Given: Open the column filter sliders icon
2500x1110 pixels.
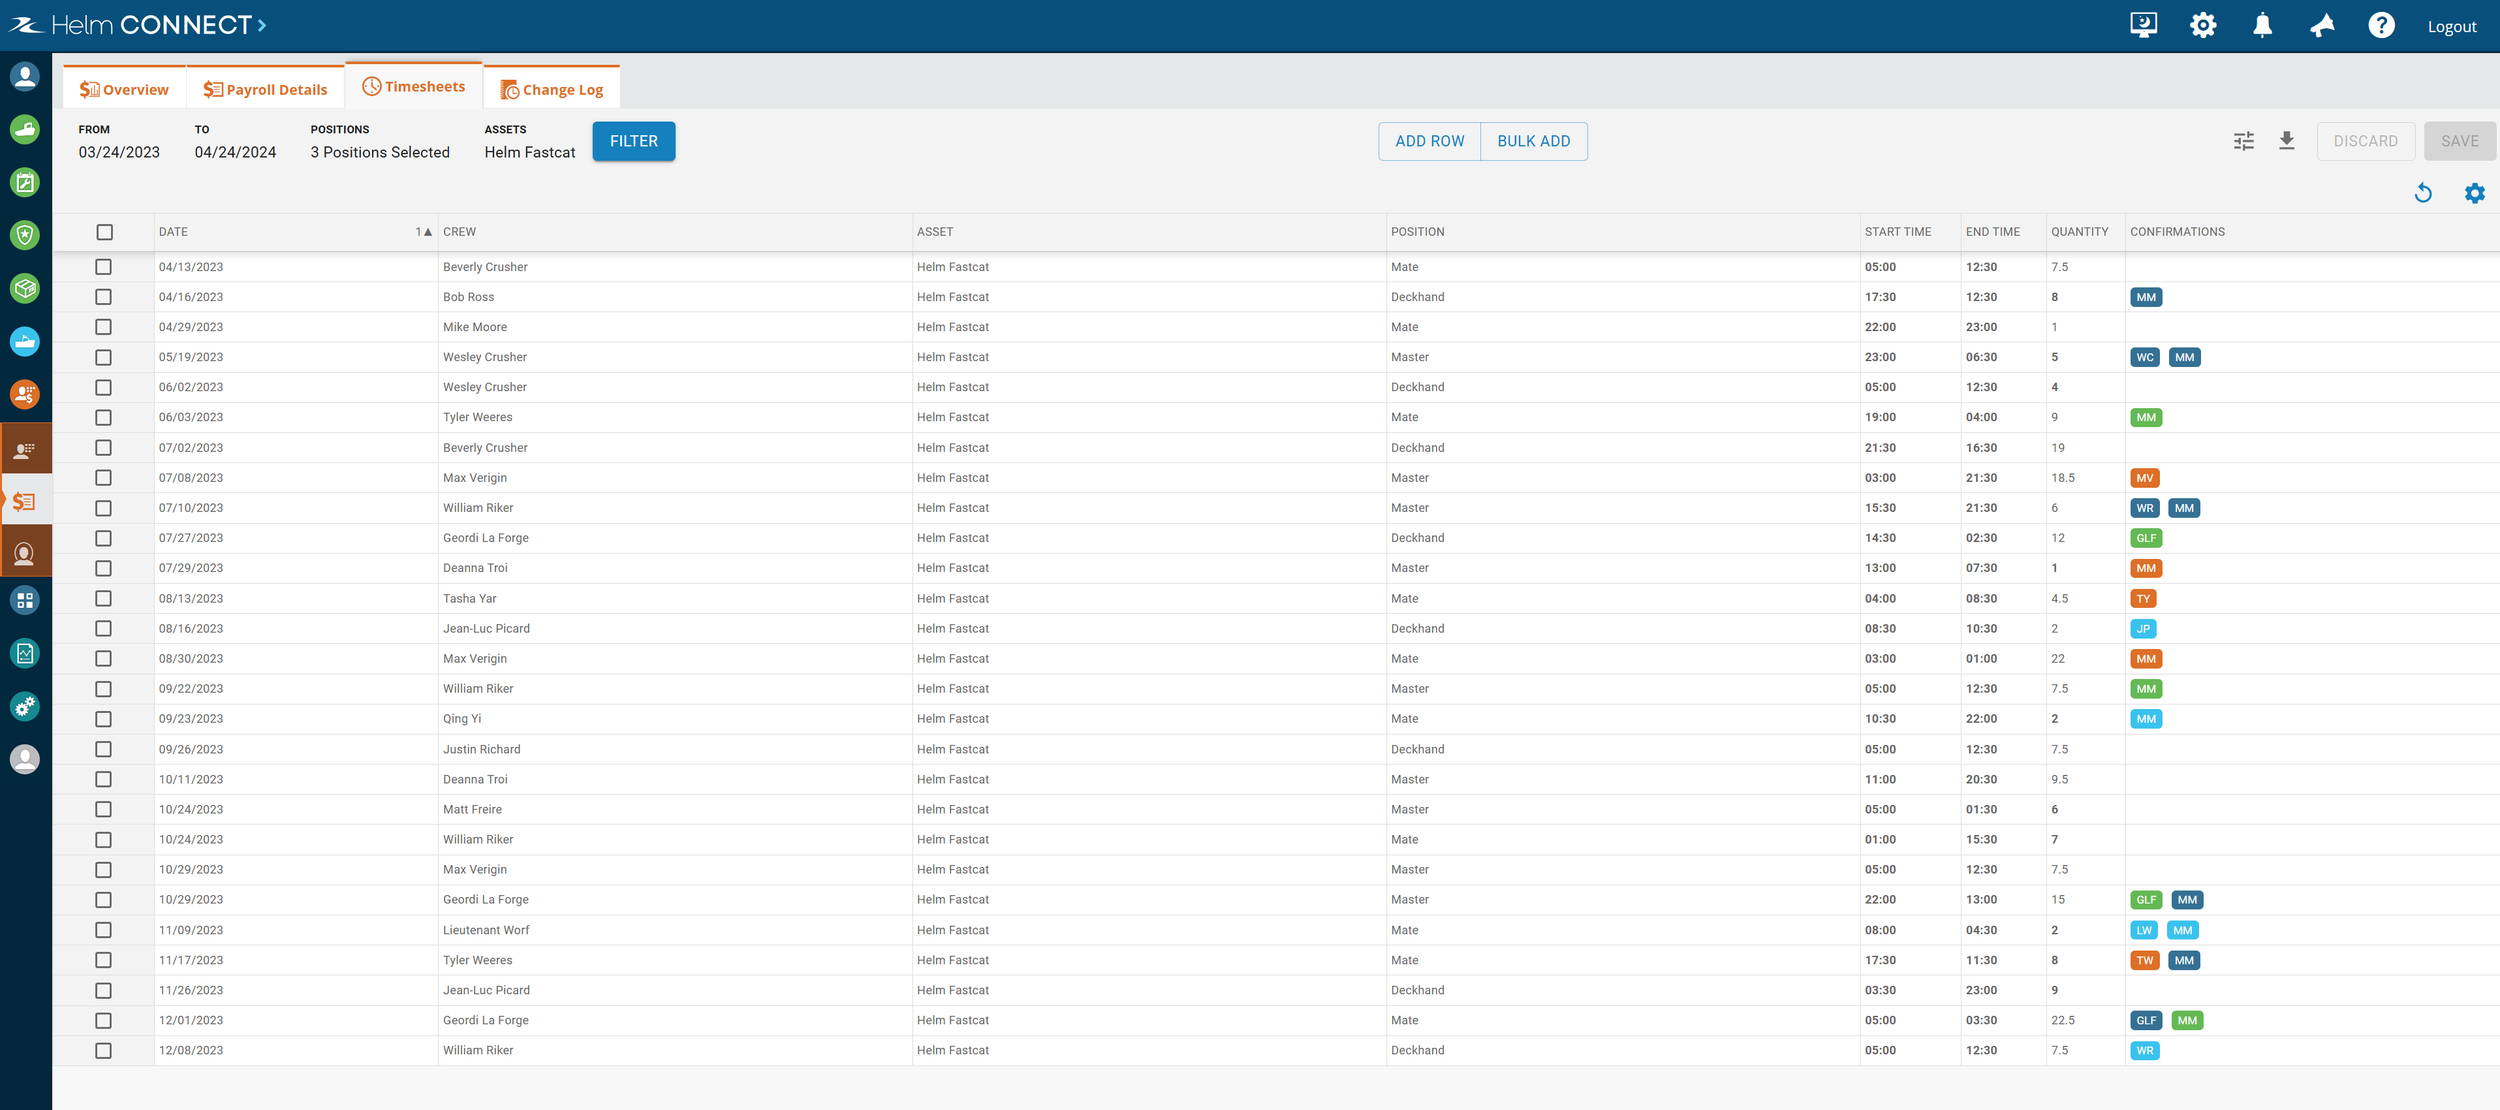Looking at the screenshot, I should 2244,141.
